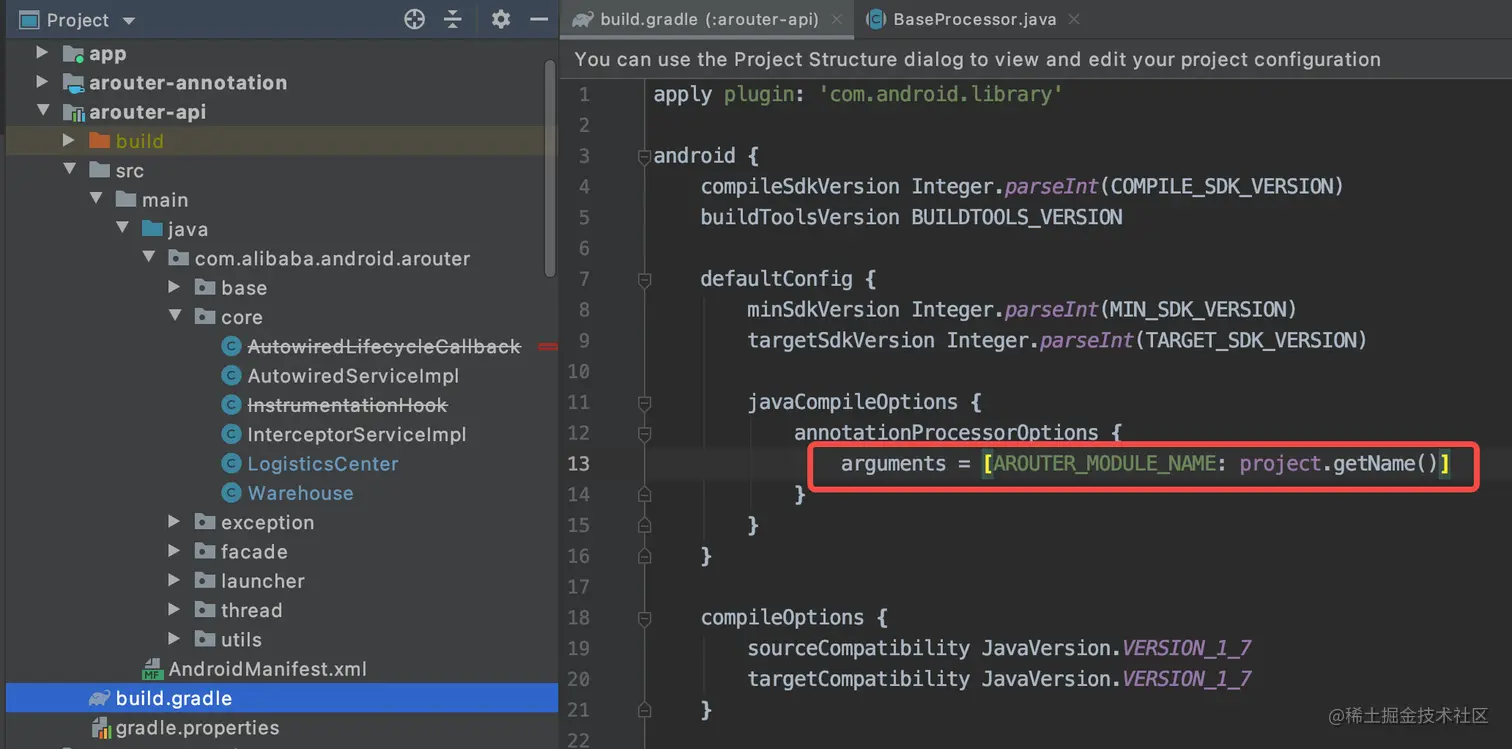Screen dimensions: 1512x749
Task: Close the build.gradle editor tab
Action: 837,19
